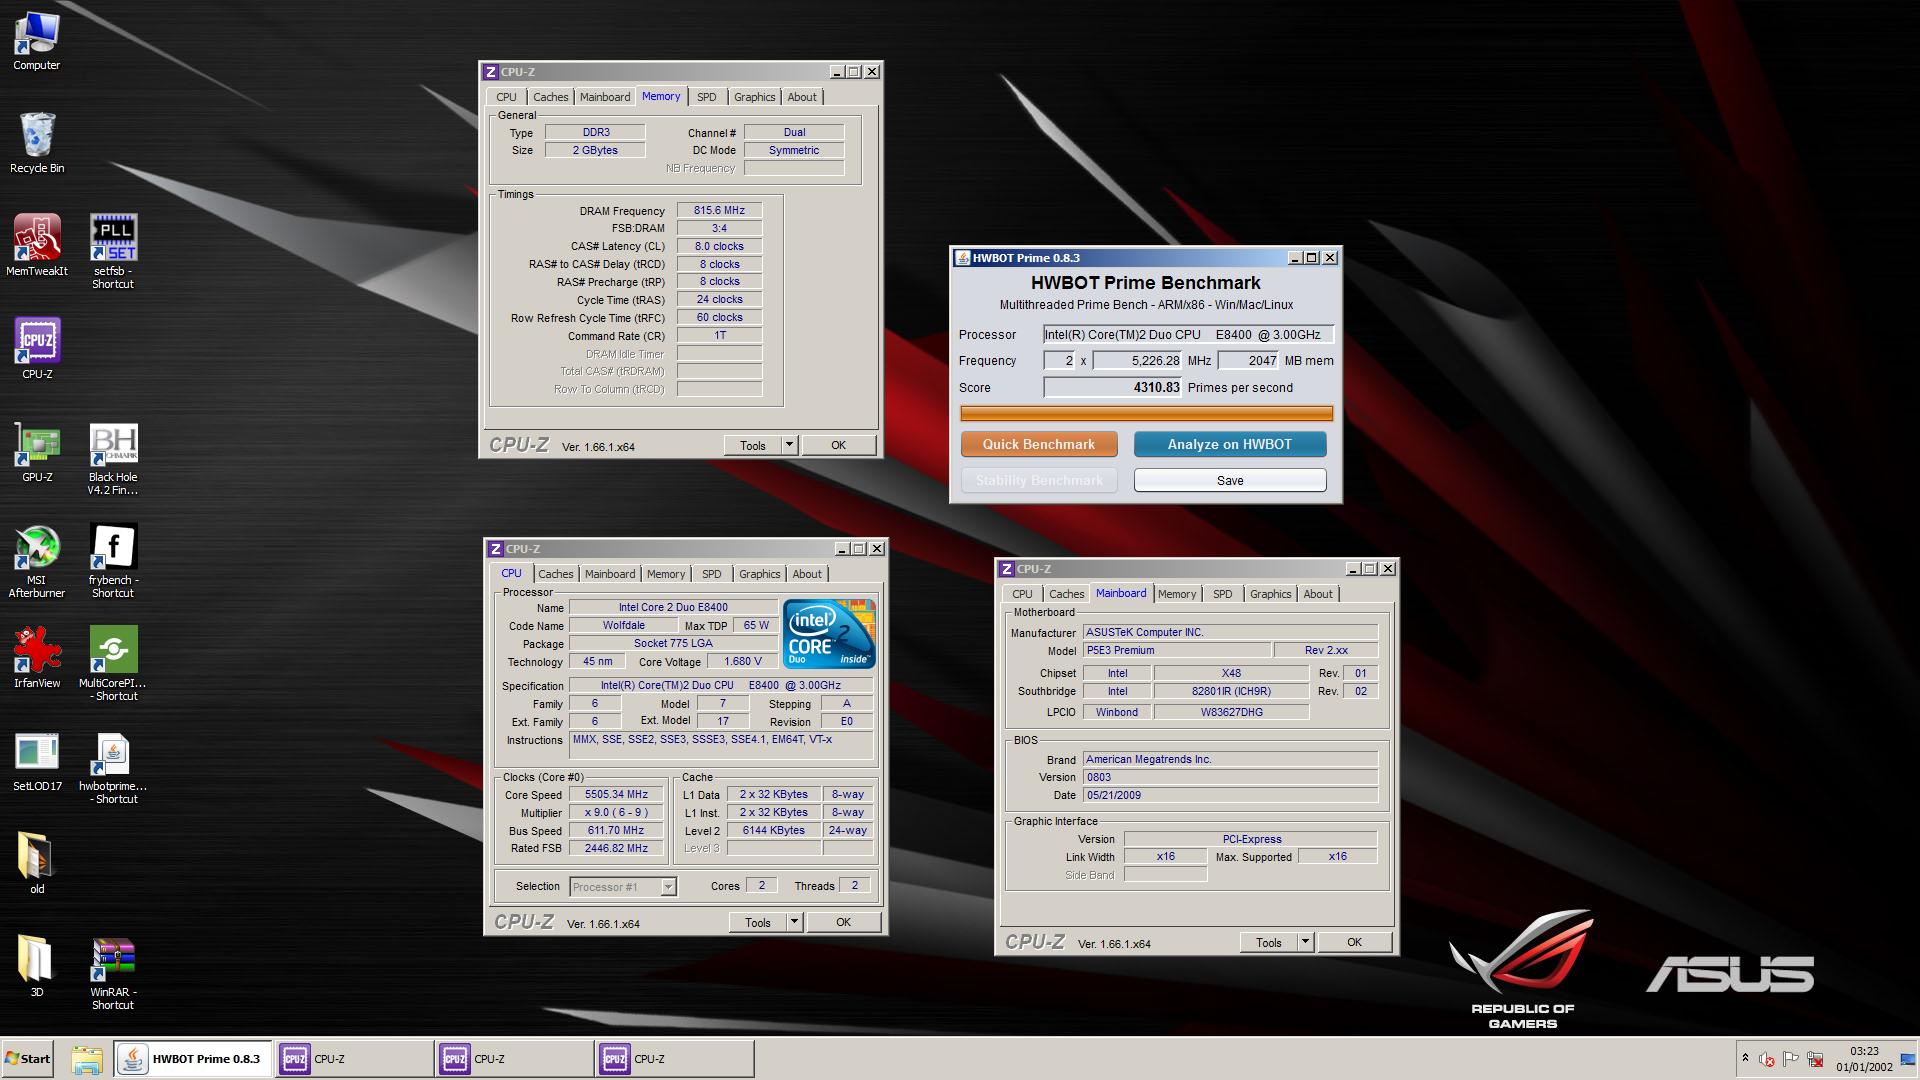Image resolution: width=1920 pixels, height=1080 pixels.
Task: Open the folder named old
Action: (x=37, y=863)
